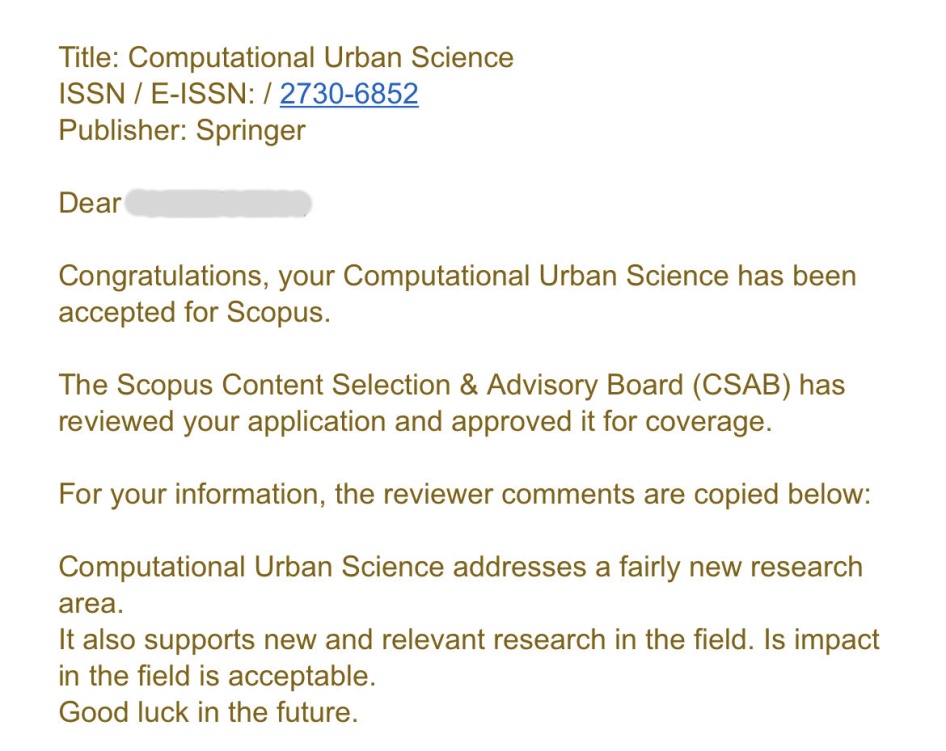Click the 'Title: Computational Urban Science' line
The width and height of the screenshot is (946, 751).
click(286, 58)
